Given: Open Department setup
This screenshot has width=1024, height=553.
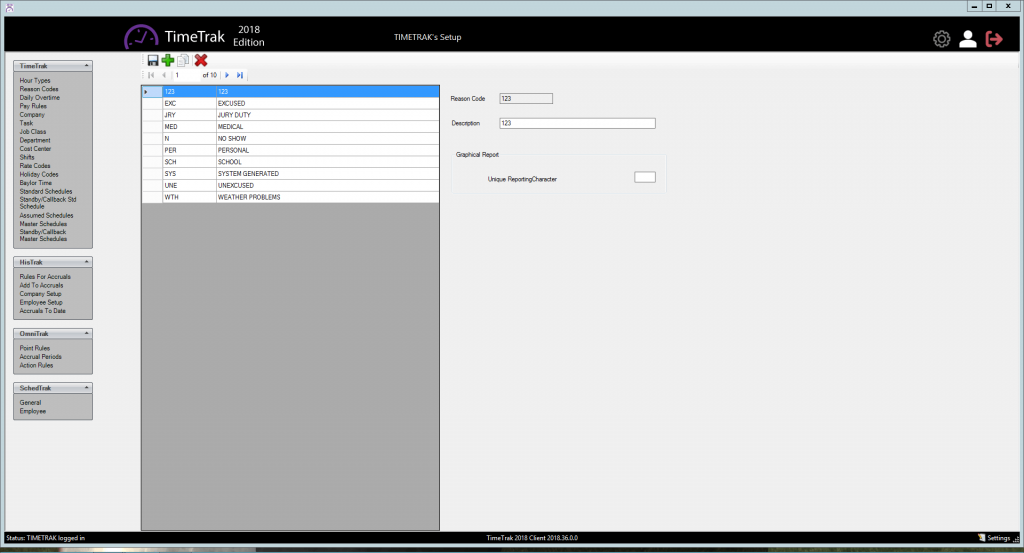Looking at the screenshot, I should click(x=35, y=140).
